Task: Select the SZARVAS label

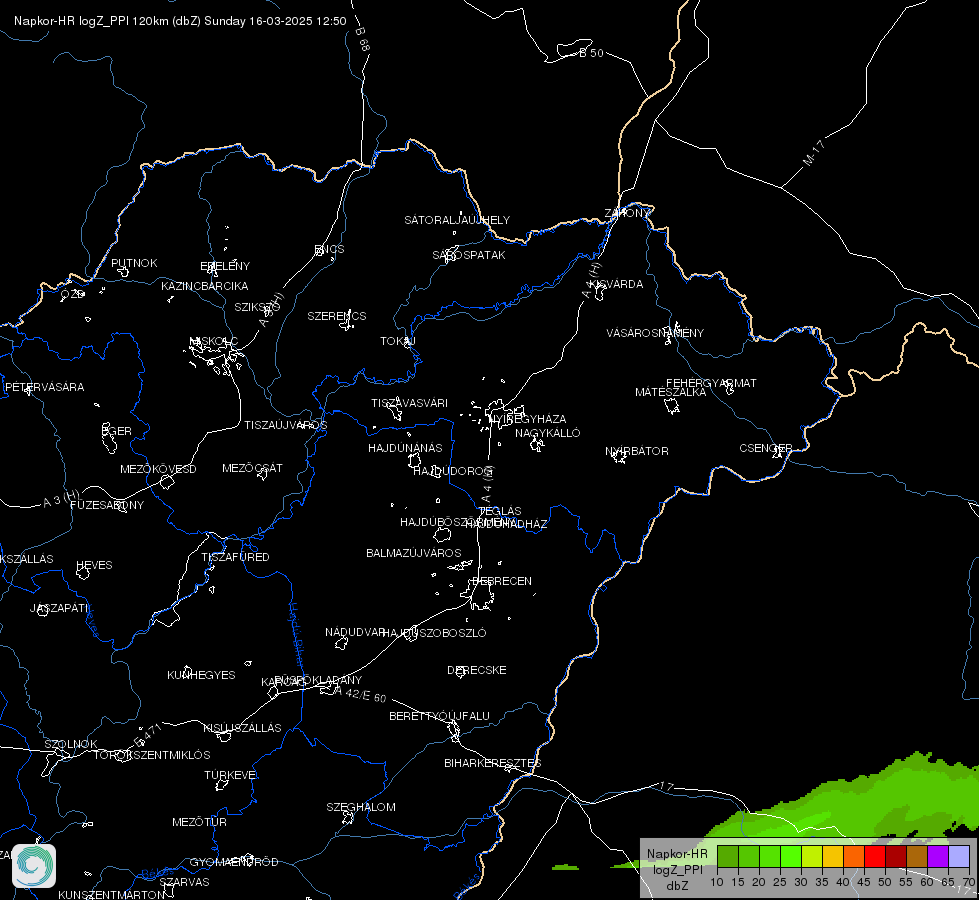Action: point(184,882)
